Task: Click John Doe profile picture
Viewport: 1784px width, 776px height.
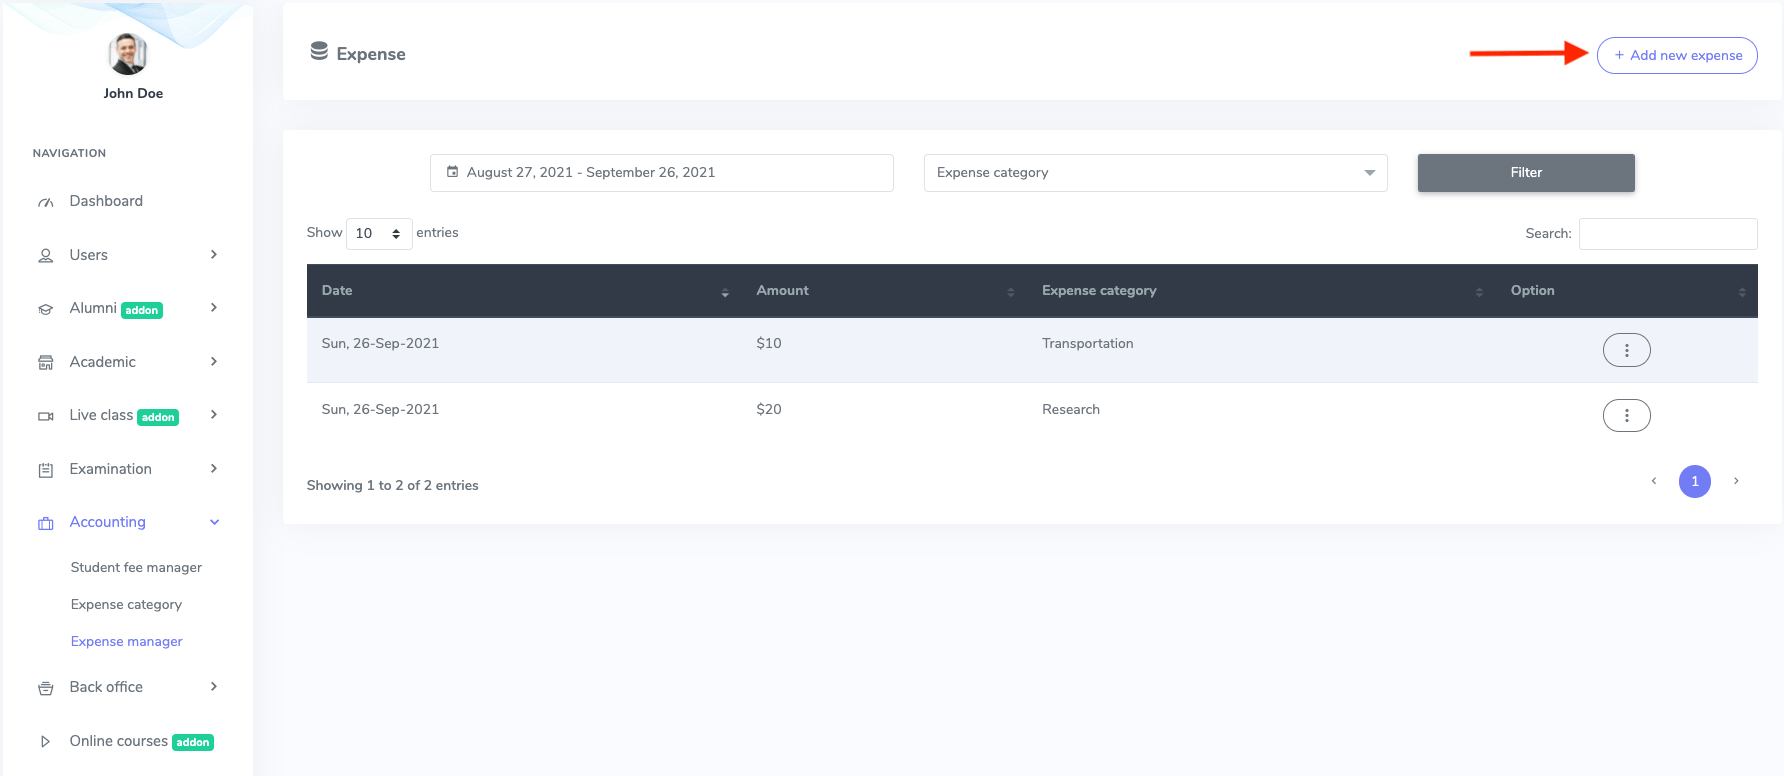Action: coord(128,54)
